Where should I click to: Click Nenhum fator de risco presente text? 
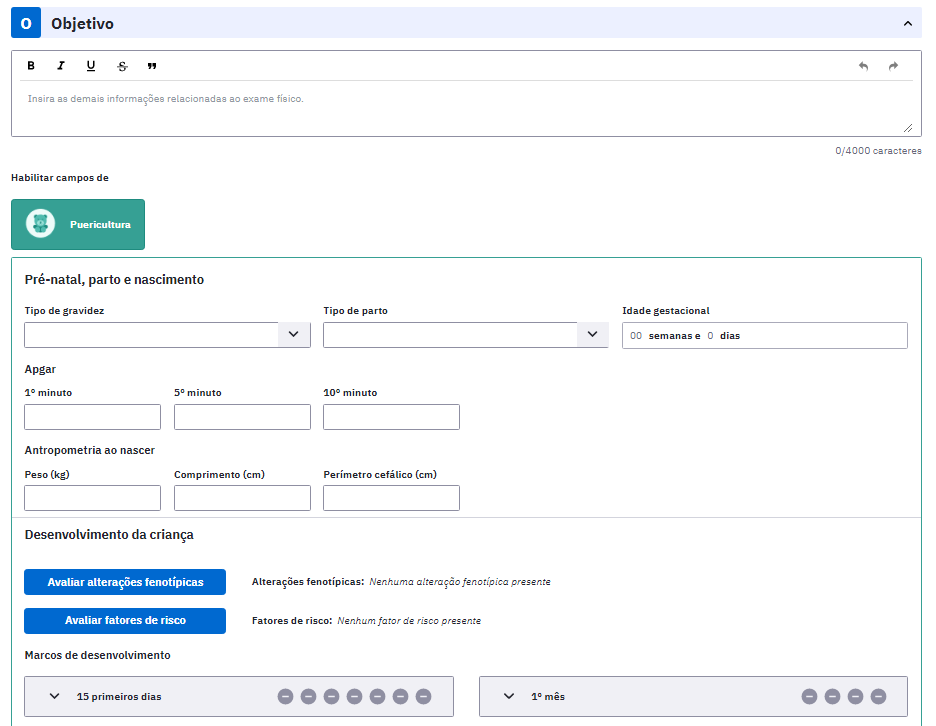point(409,621)
